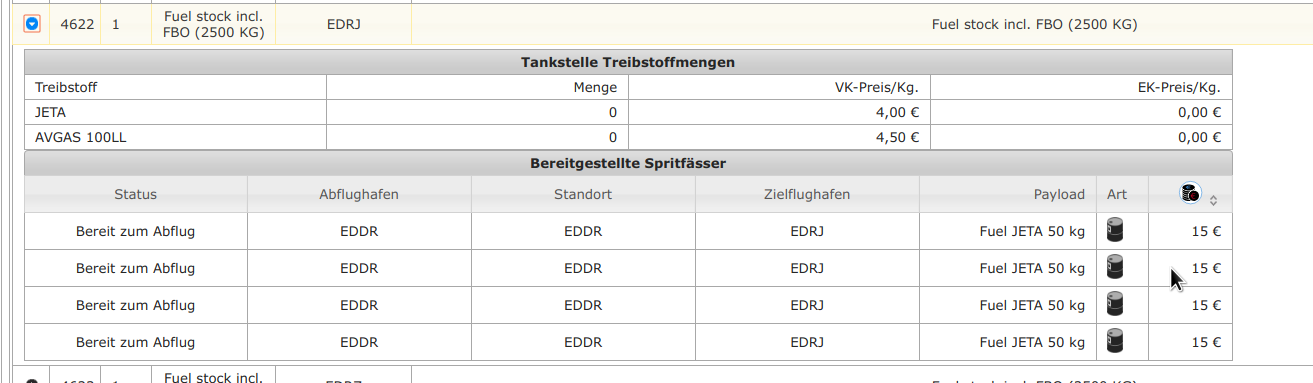
Task: Click the fuel barrel icon in last row
Action: pos(1116,342)
